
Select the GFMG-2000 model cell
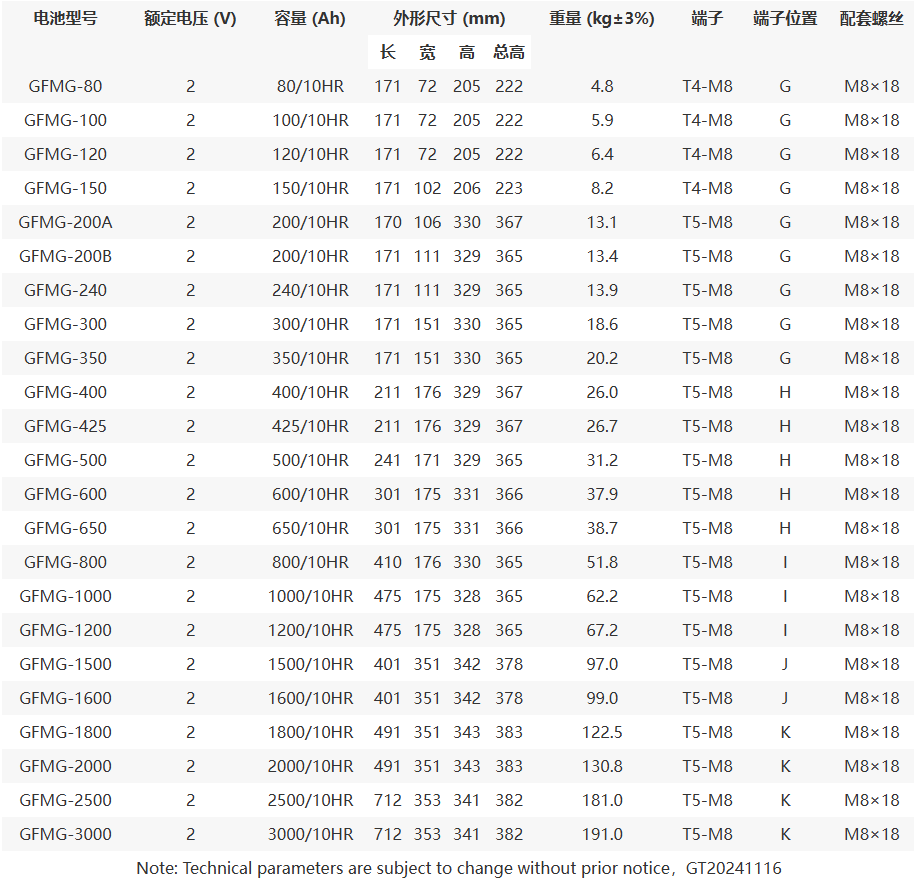pos(65,766)
